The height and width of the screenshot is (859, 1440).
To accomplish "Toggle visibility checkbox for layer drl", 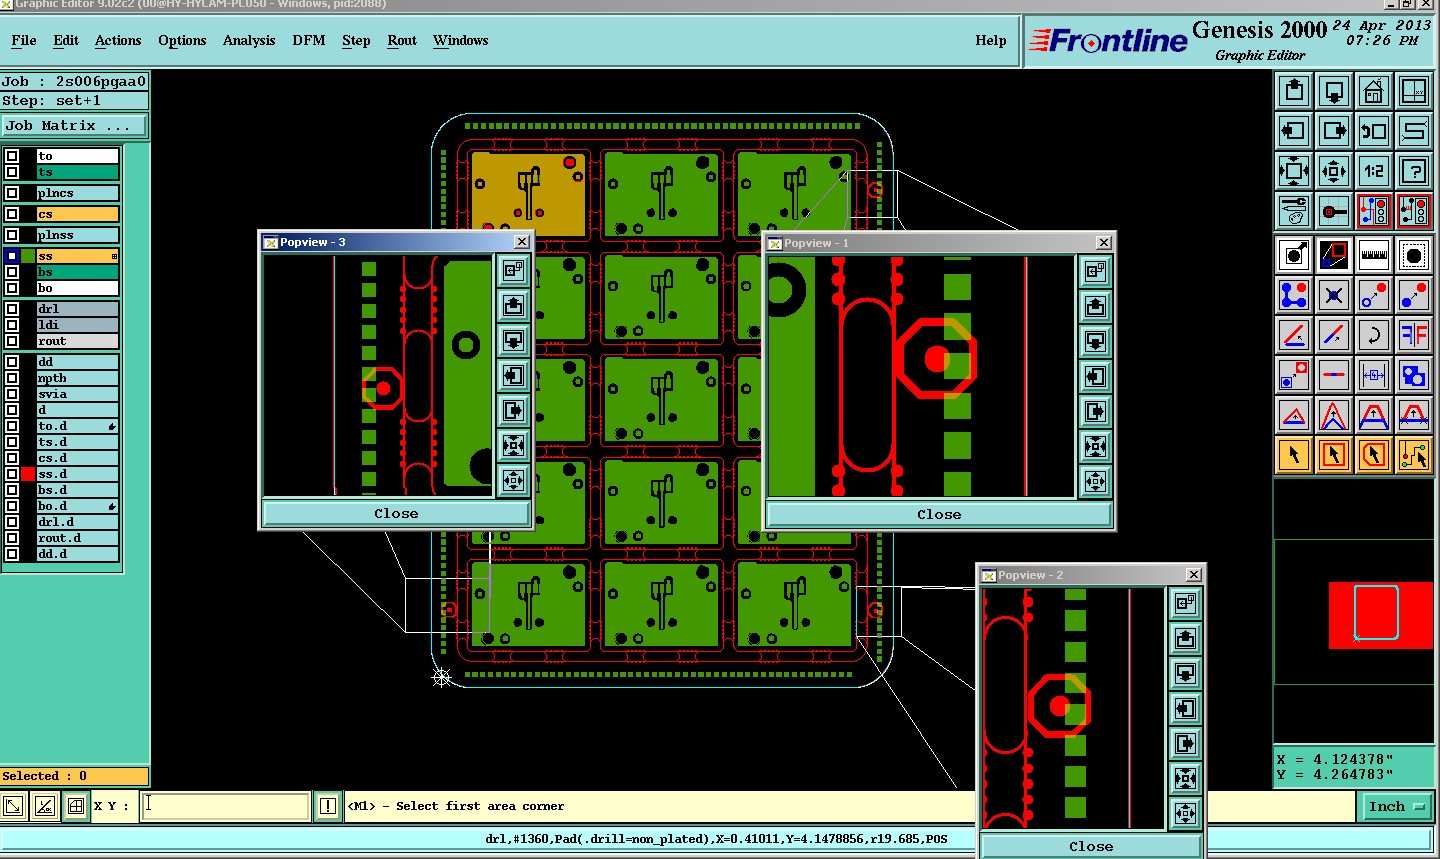I will click(x=12, y=309).
